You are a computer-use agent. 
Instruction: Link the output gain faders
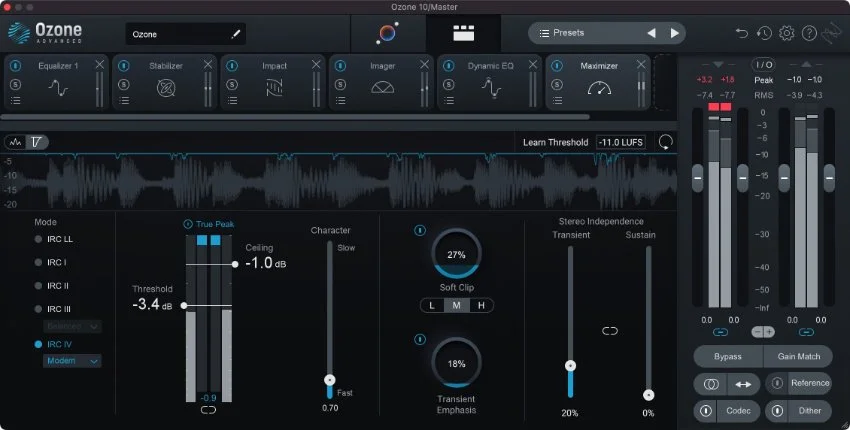click(x=806, y=332)
